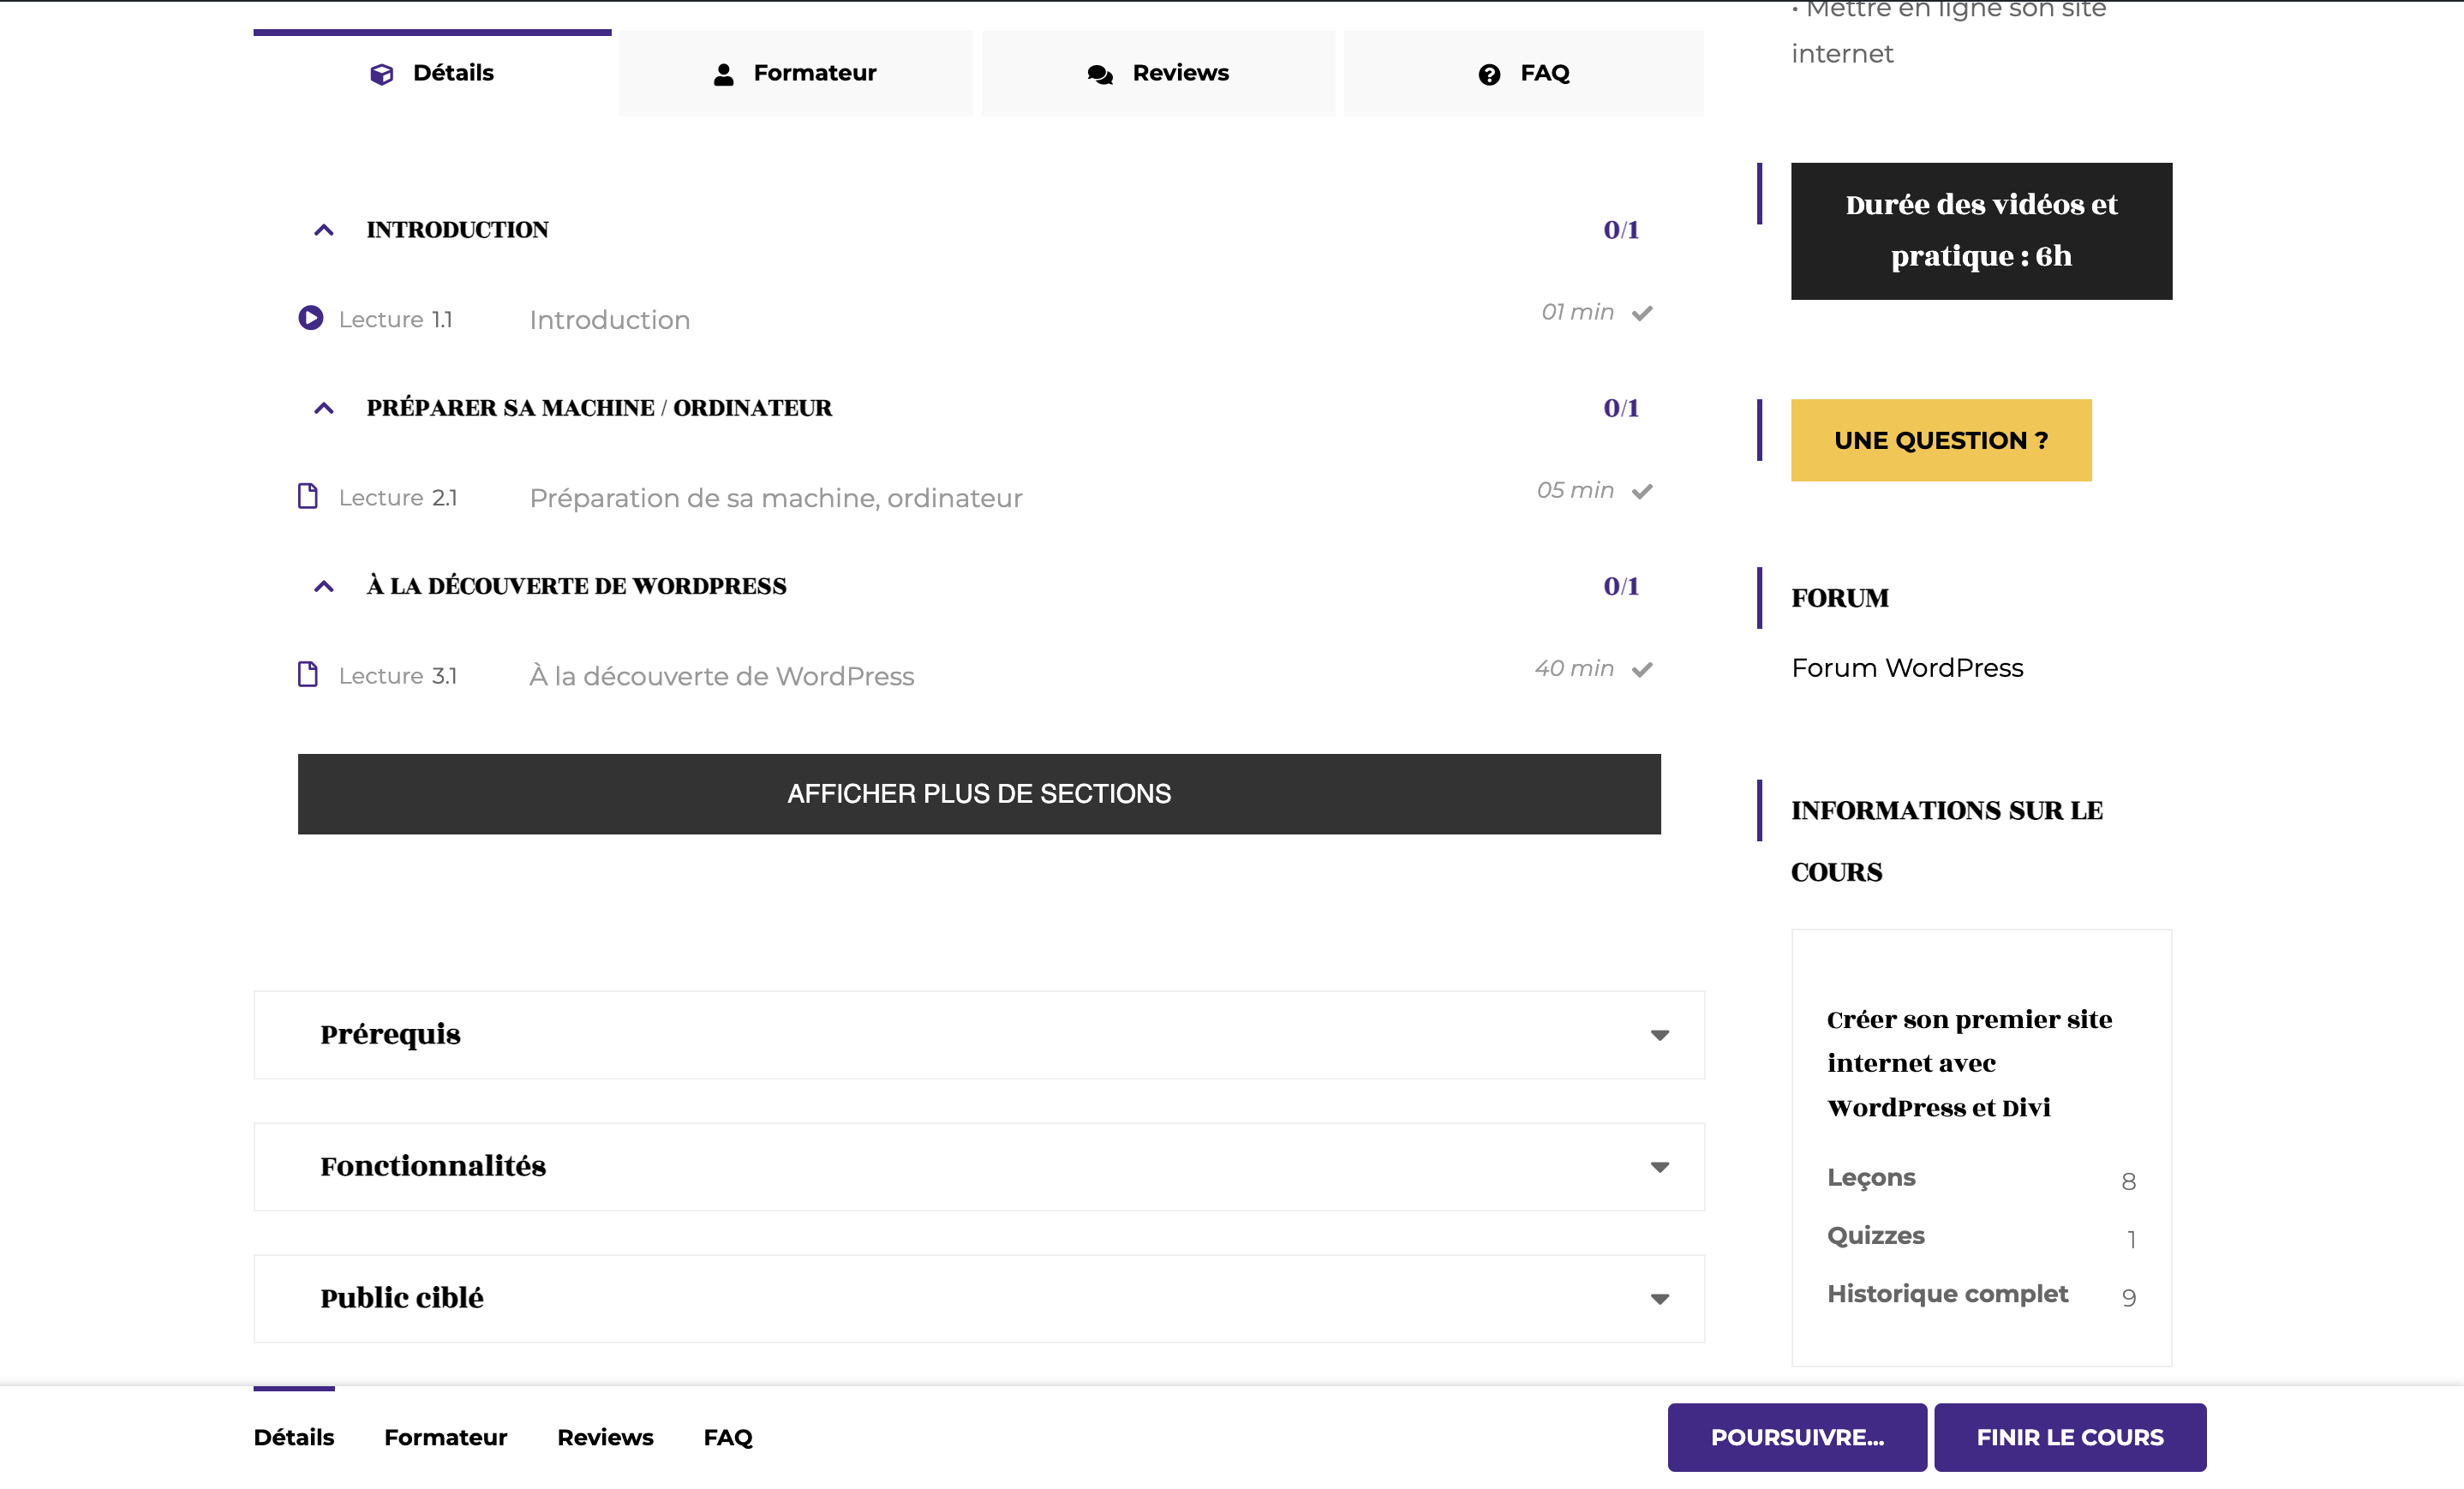
Task: Click the yellow UNE QUESTION ? button
Action: [1940, 440]
